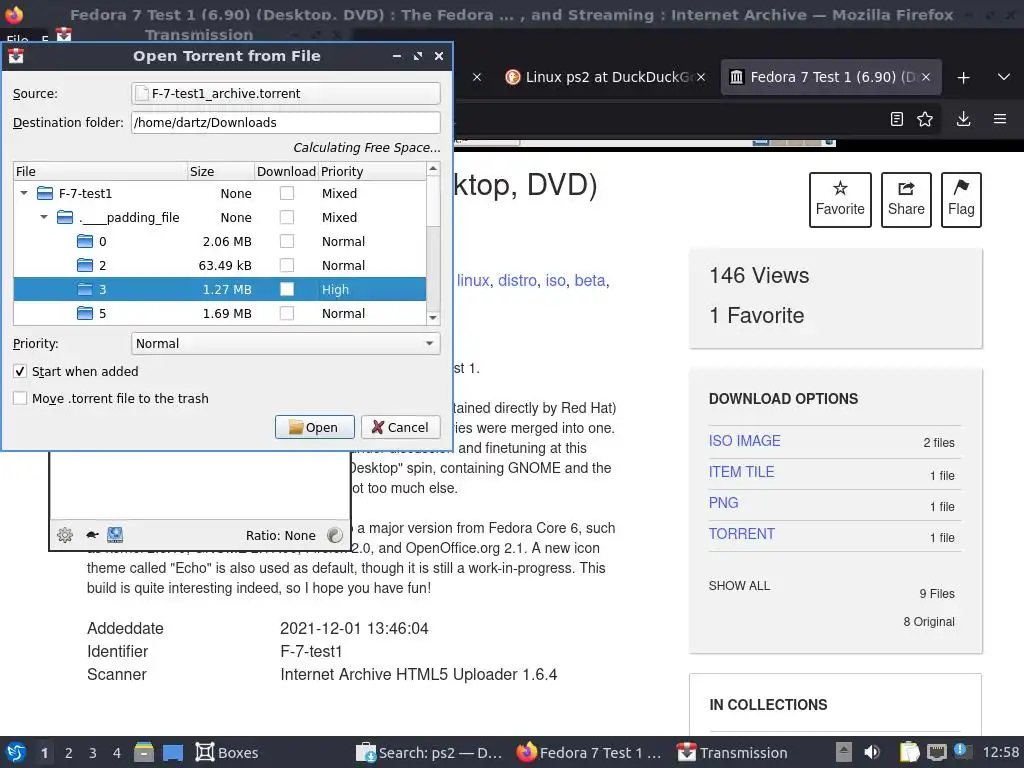Open Firefox reader view icon
Screen dimensions: 1024x768
(x=897, y=119)
